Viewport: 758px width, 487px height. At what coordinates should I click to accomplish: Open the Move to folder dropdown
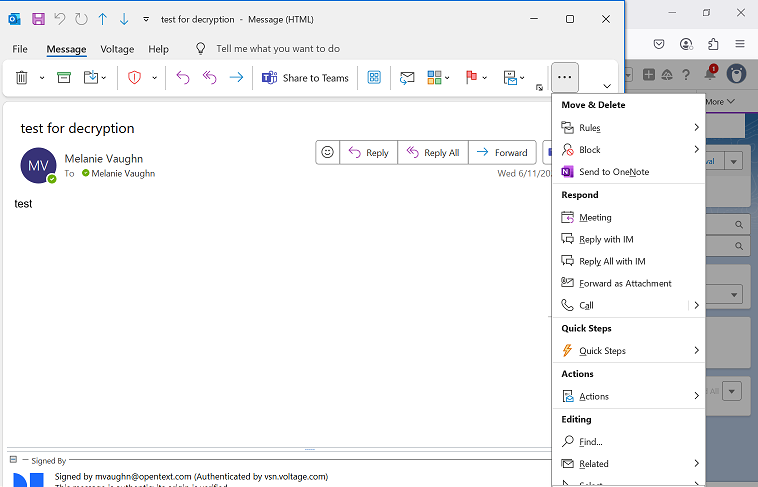[95, 77]
